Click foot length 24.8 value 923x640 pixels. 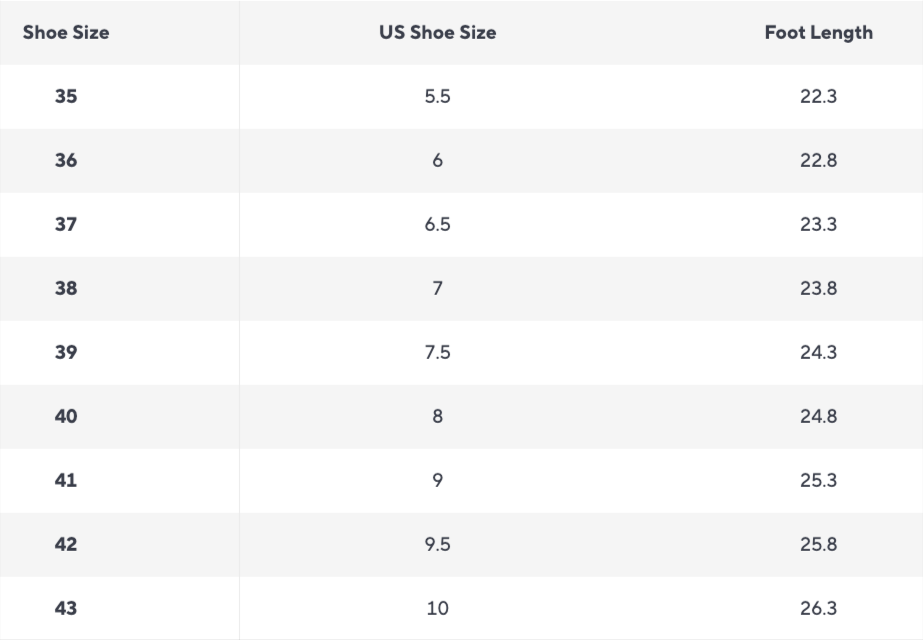click(x=818, y=416)
